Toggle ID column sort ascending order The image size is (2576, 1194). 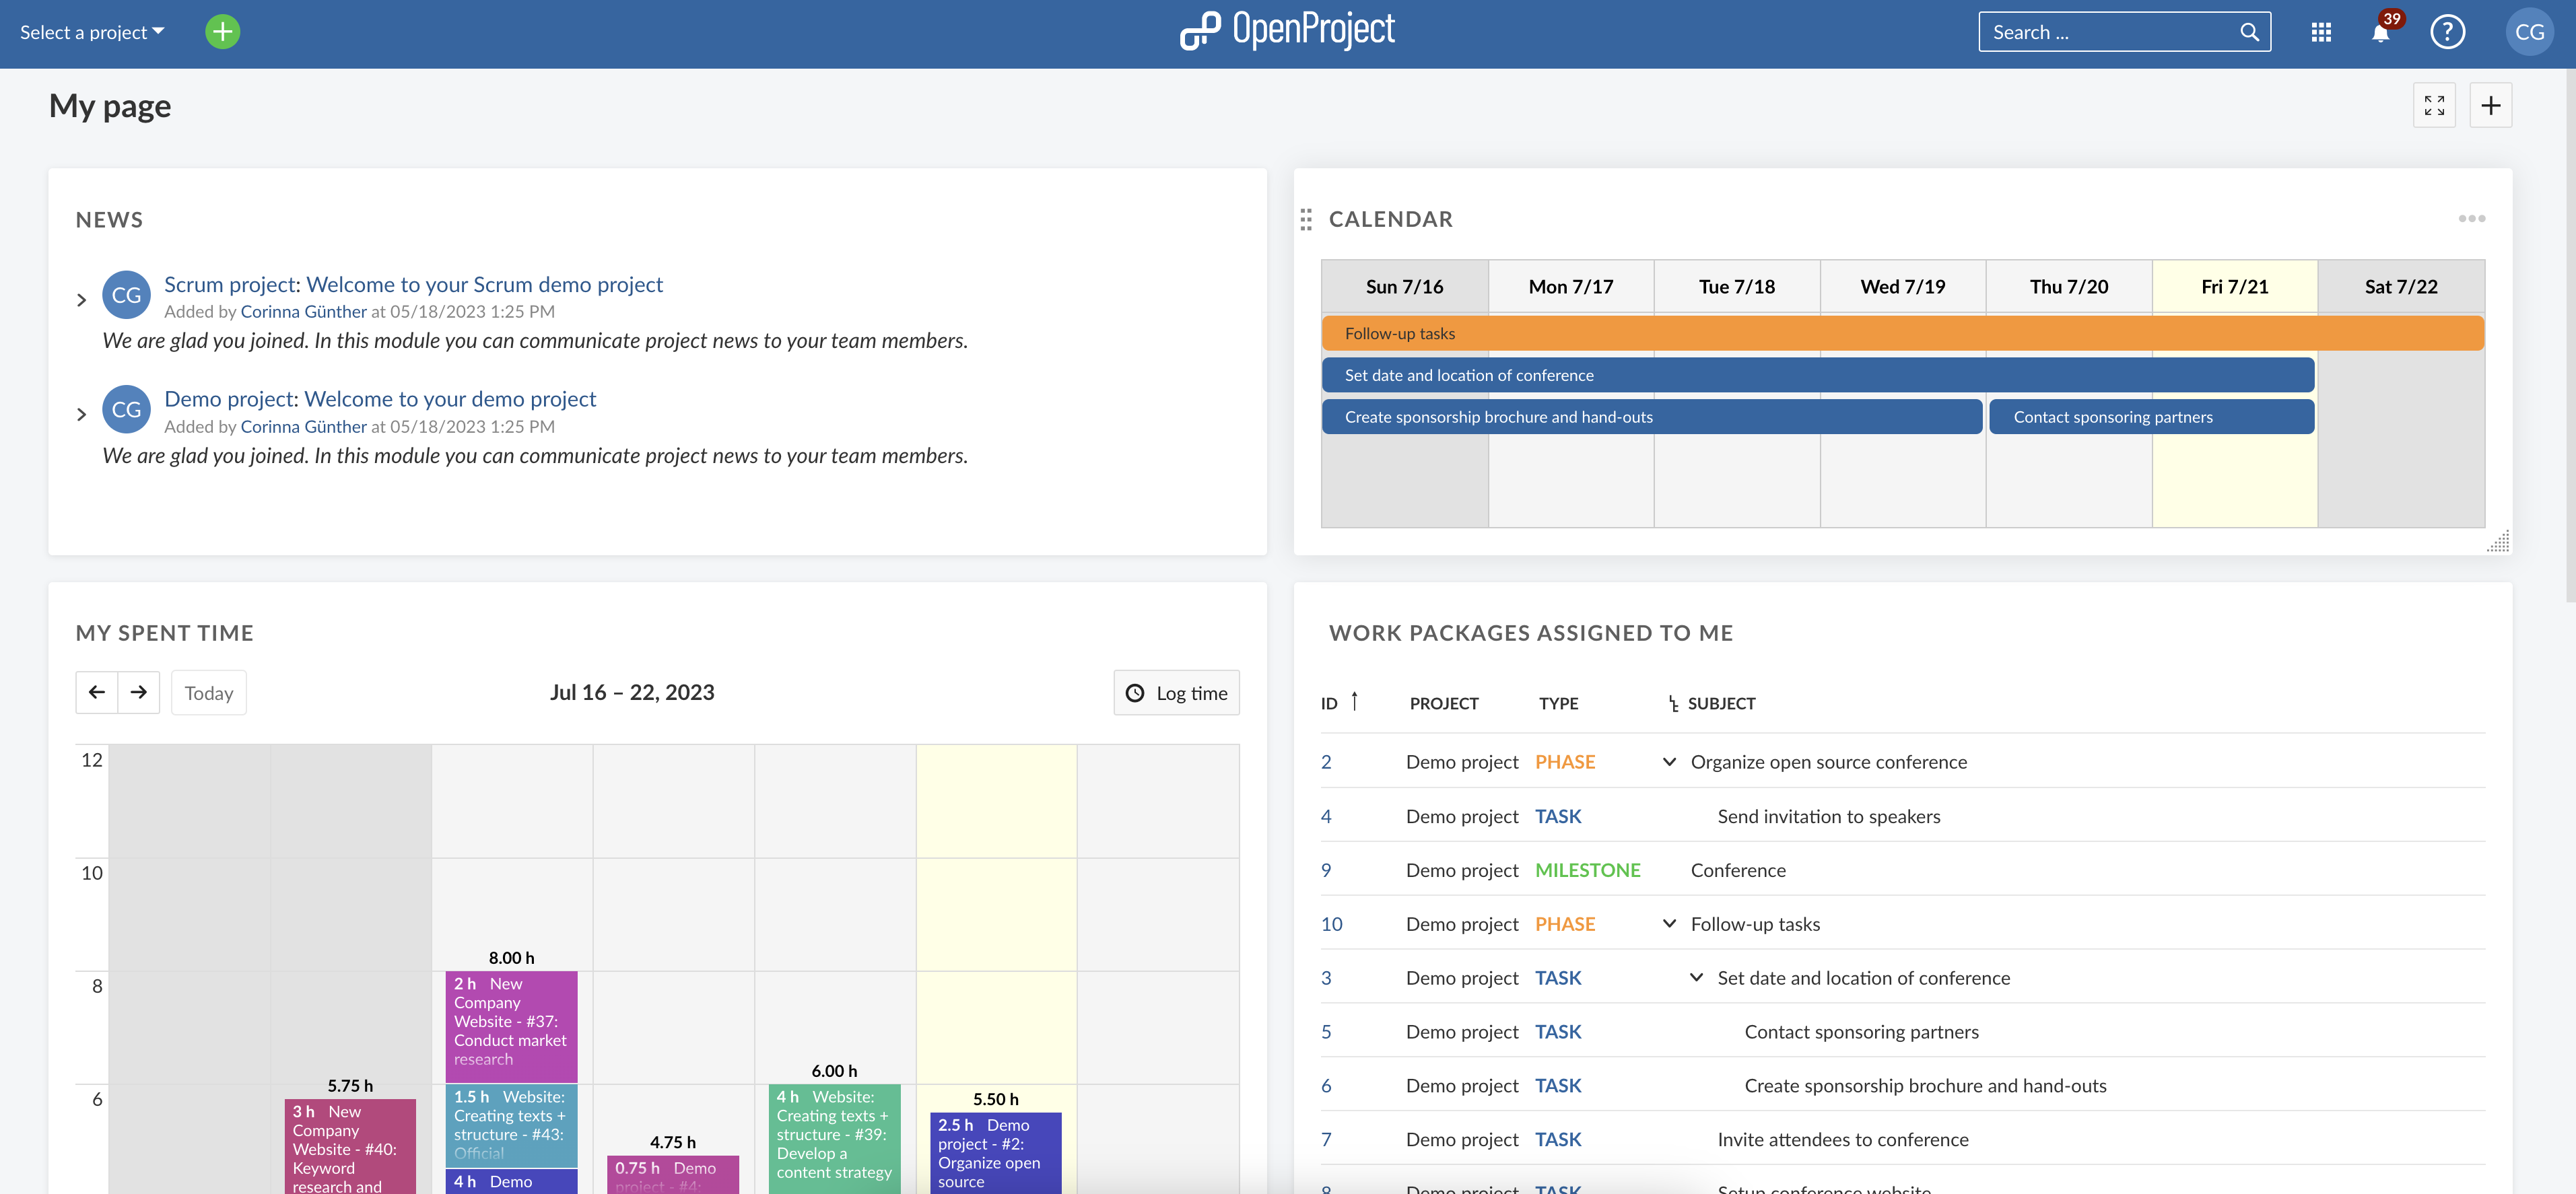pos(1355,703)
